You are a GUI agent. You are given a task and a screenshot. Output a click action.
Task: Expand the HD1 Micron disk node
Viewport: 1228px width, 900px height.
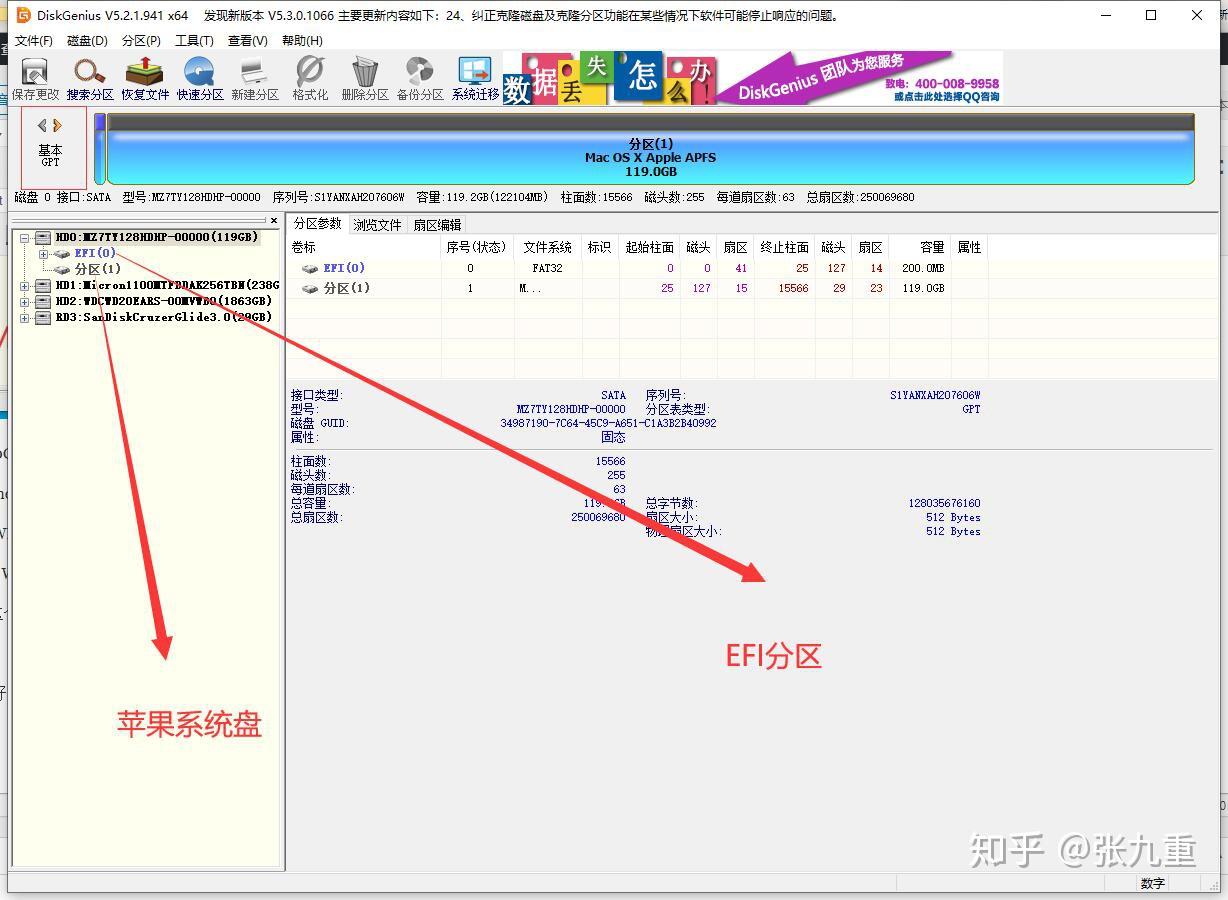tap(25, 286)
